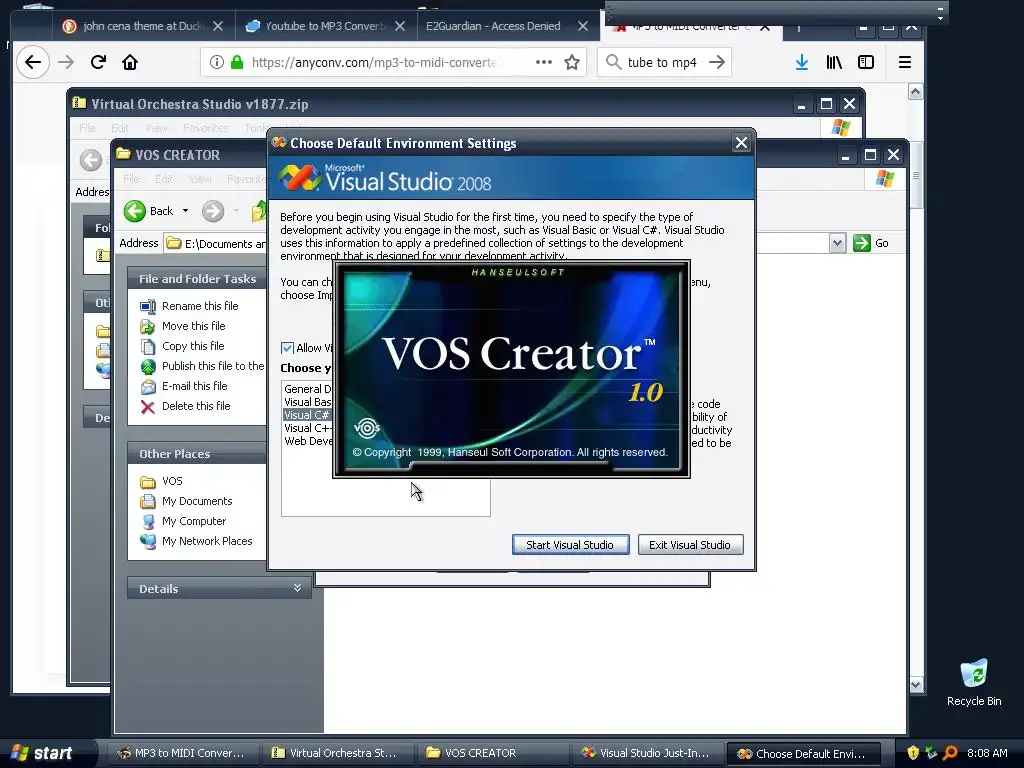This screenshot has height=768, width=1024.
Task: Open Choose Default Environment taskbar button
Action: coord(803,754)
